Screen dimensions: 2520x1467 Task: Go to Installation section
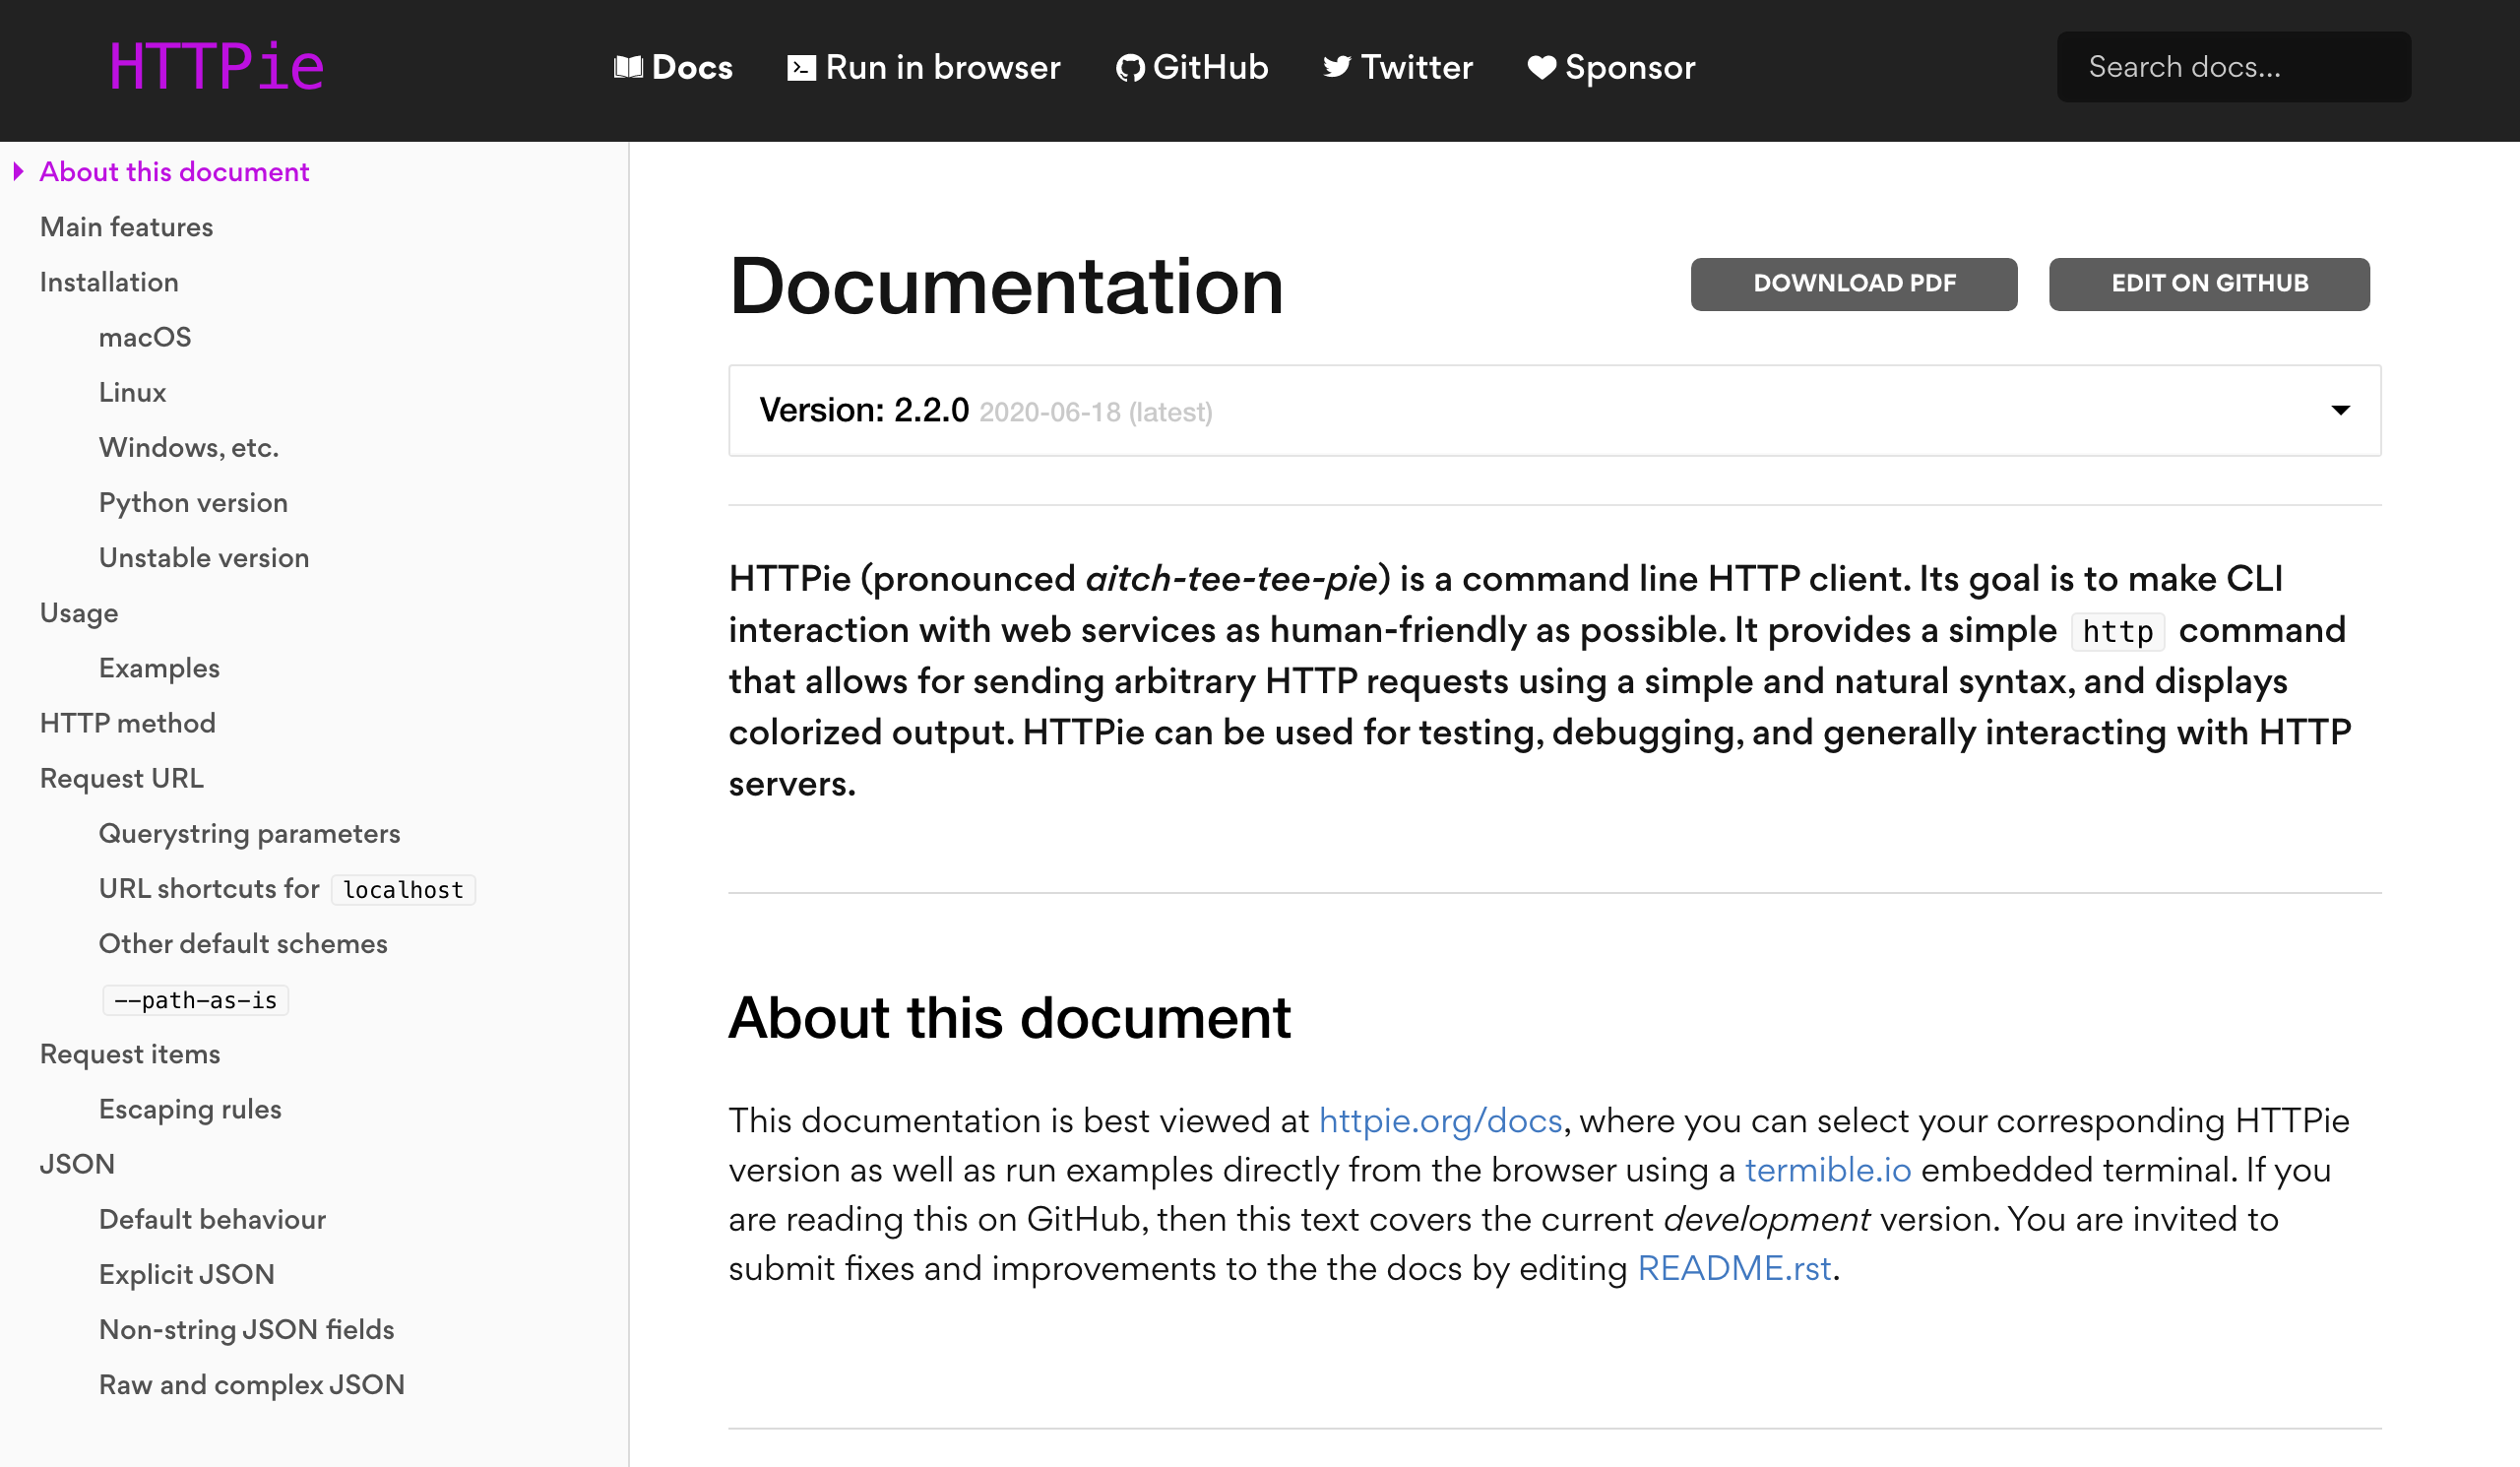pyautogui.click(x=109, y=282)
